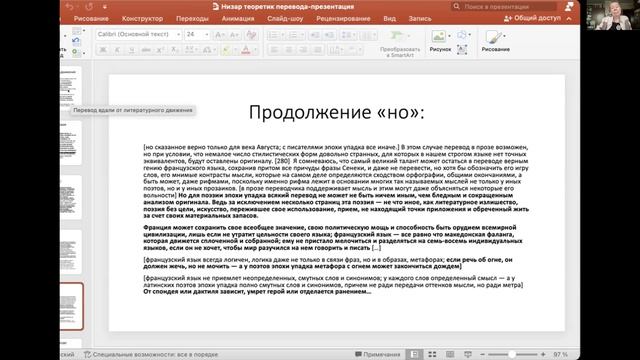Open the shapes gallery icon
This screenshot has height=360, width=640.
(462, 35)
